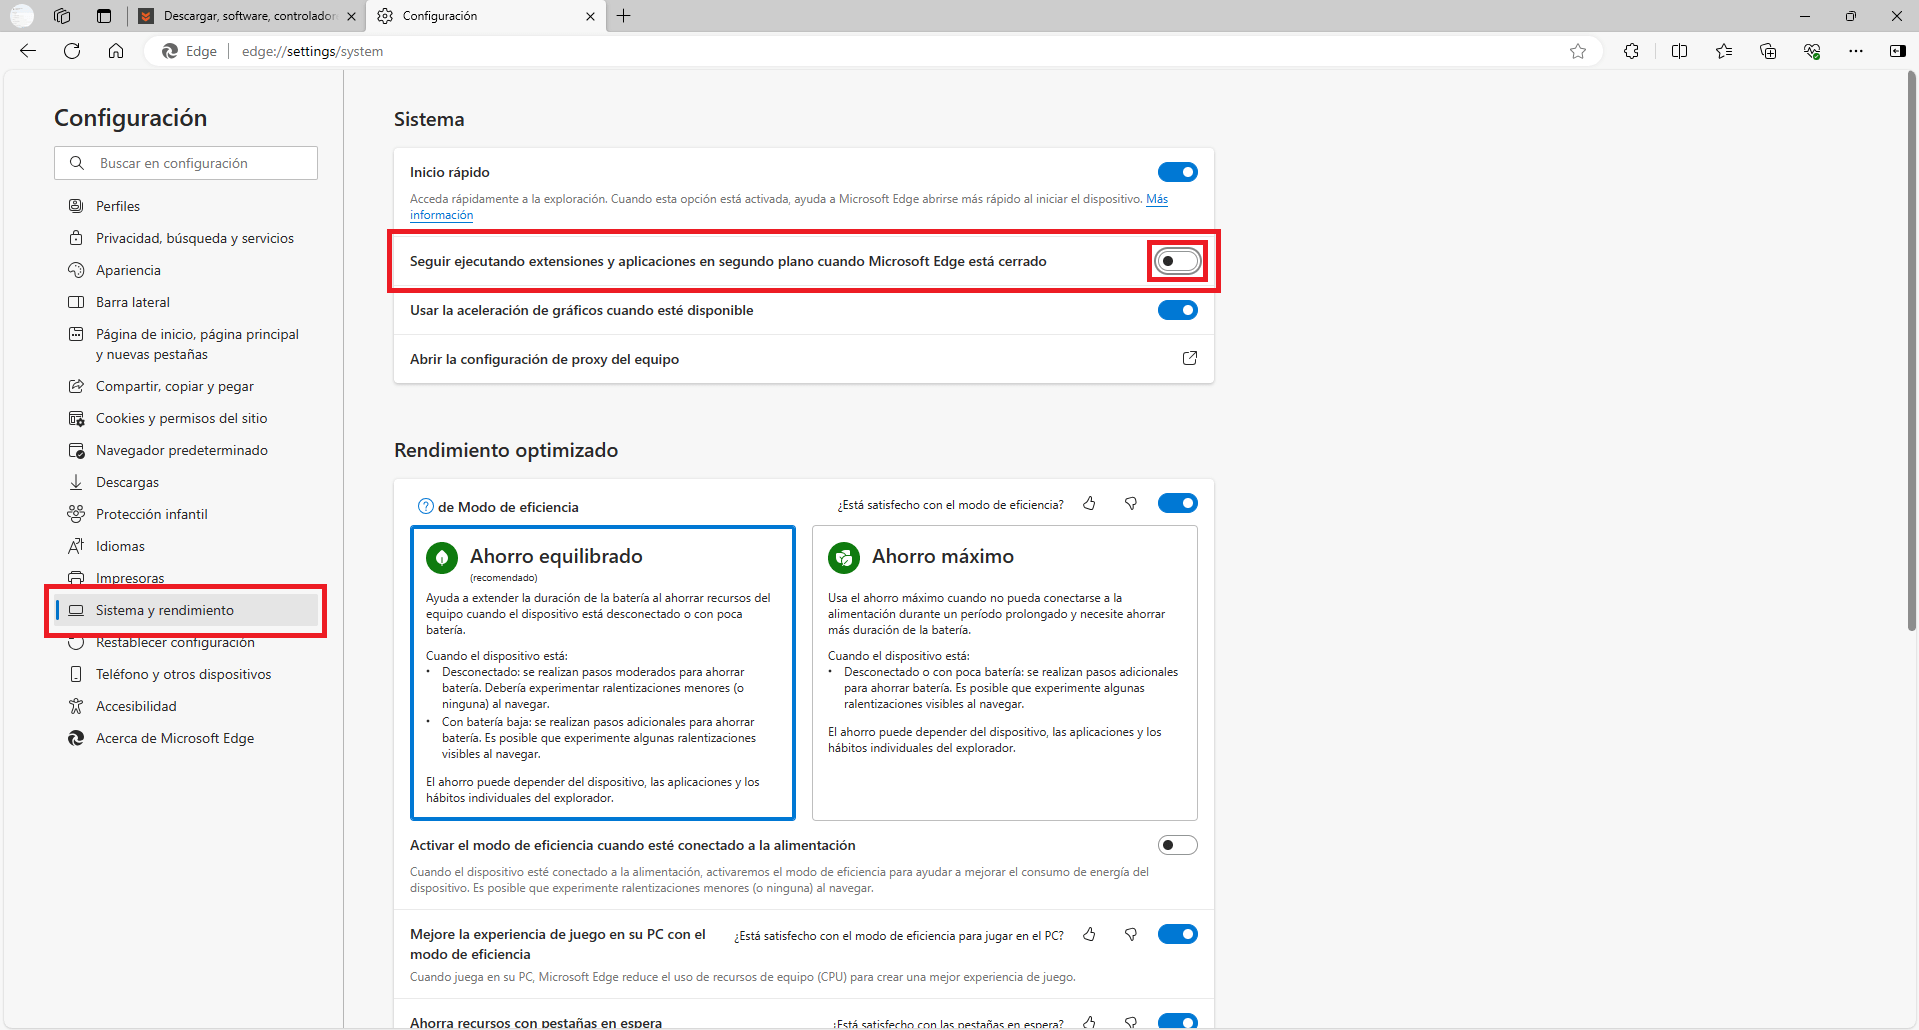Open proxy settings via external link icon

click(x=1190, y=358)
